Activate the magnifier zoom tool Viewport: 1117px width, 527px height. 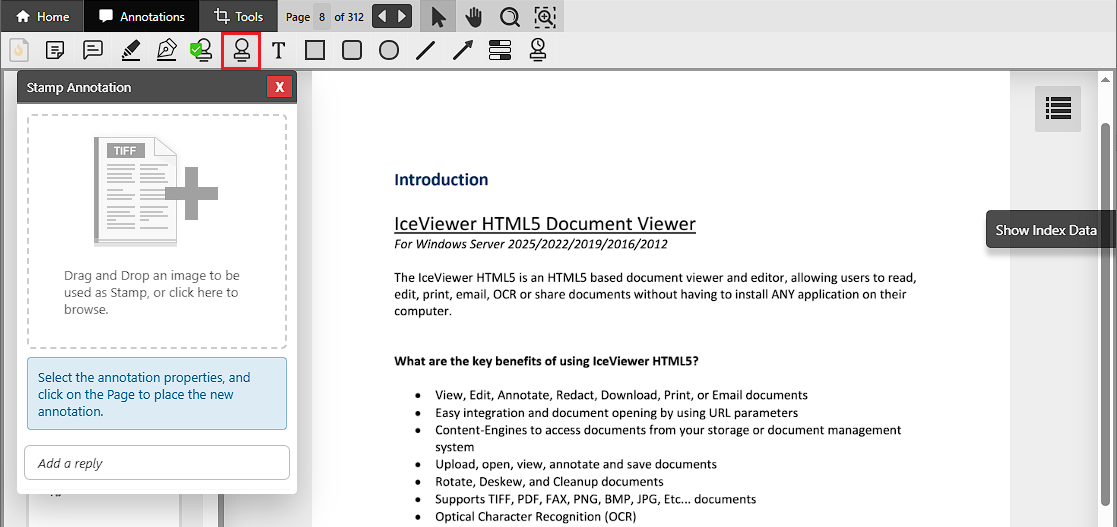[x=509, y=16]
